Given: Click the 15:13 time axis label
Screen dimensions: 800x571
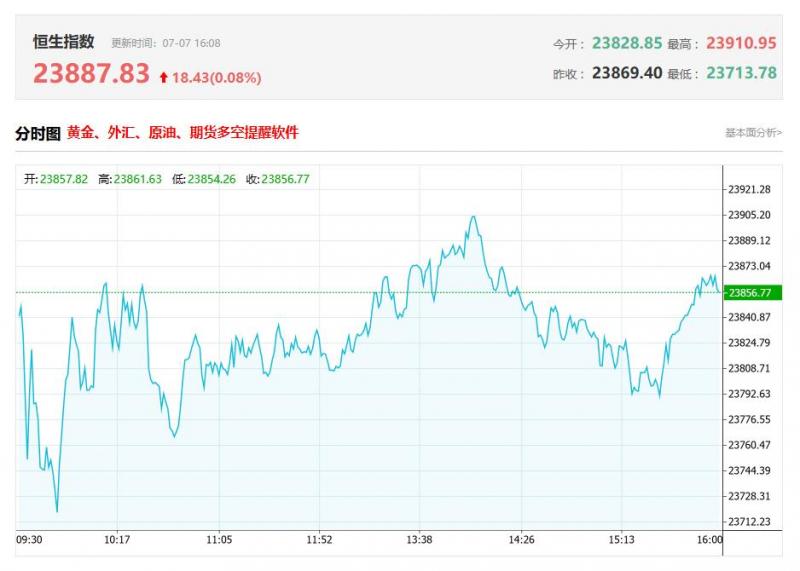Looking at the screenshot, I should pyautogui.click(x=621, y=540).
